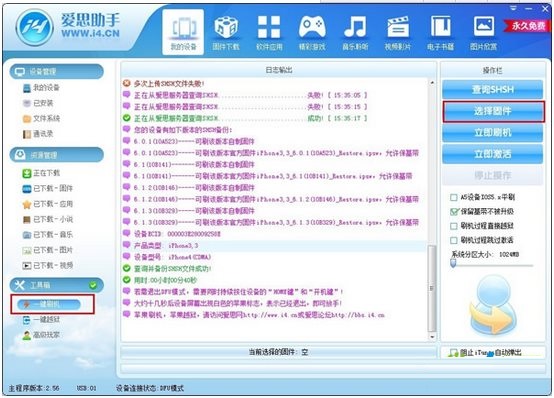Select the 一键越狱 one-click jailbreak tool
Image resolution: width=554 pixels, height=398 pixels.
click(41, 320)
